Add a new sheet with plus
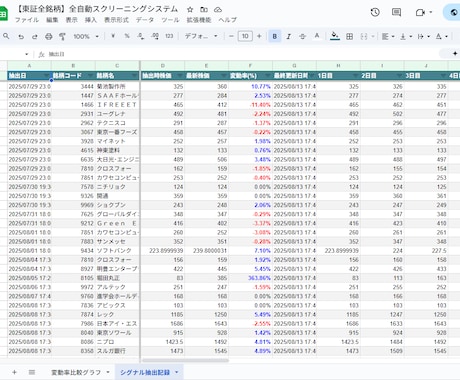460x380 pixels. click(14, 372)
